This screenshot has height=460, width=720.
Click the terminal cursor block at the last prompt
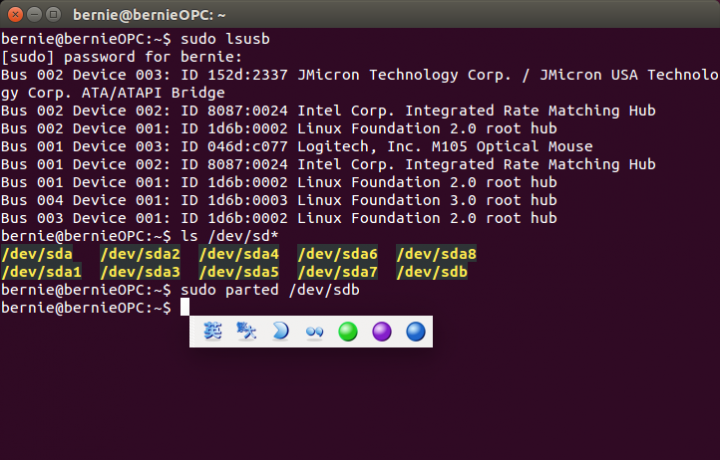coord(185,307)
